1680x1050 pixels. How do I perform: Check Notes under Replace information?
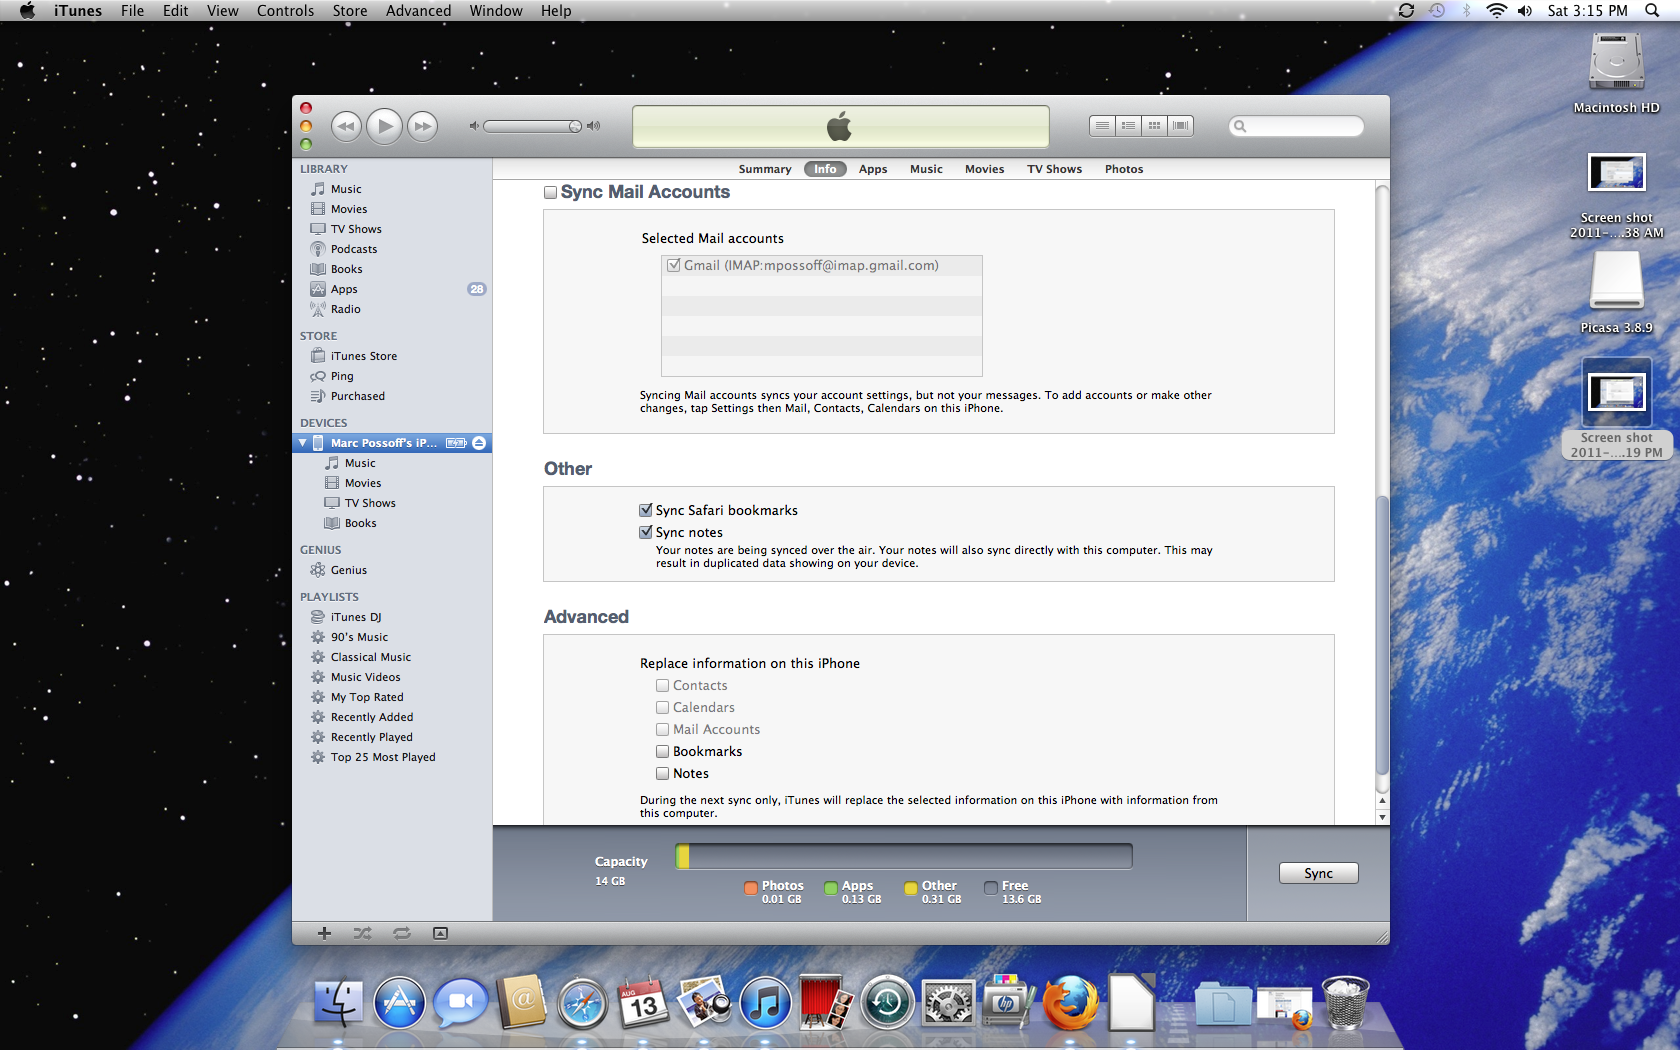662,773
